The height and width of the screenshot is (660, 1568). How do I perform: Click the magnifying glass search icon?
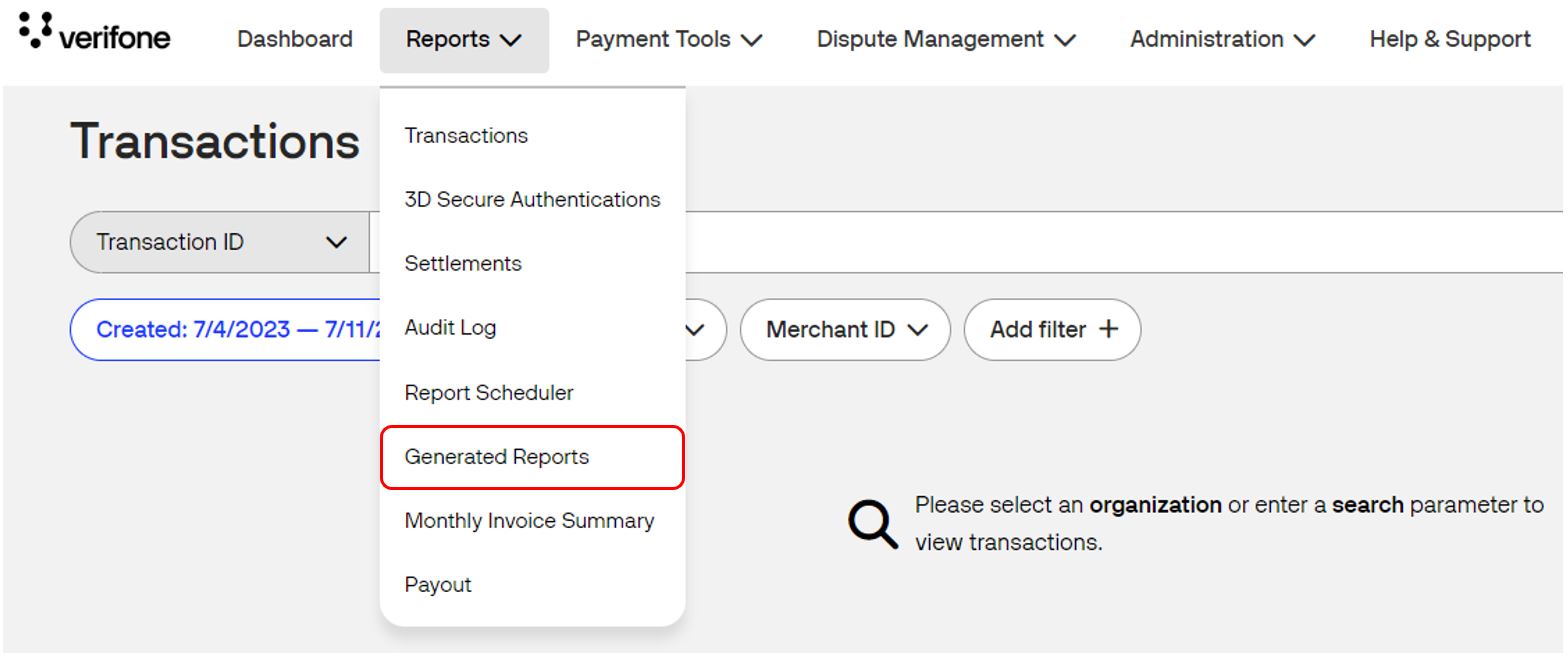872,524
